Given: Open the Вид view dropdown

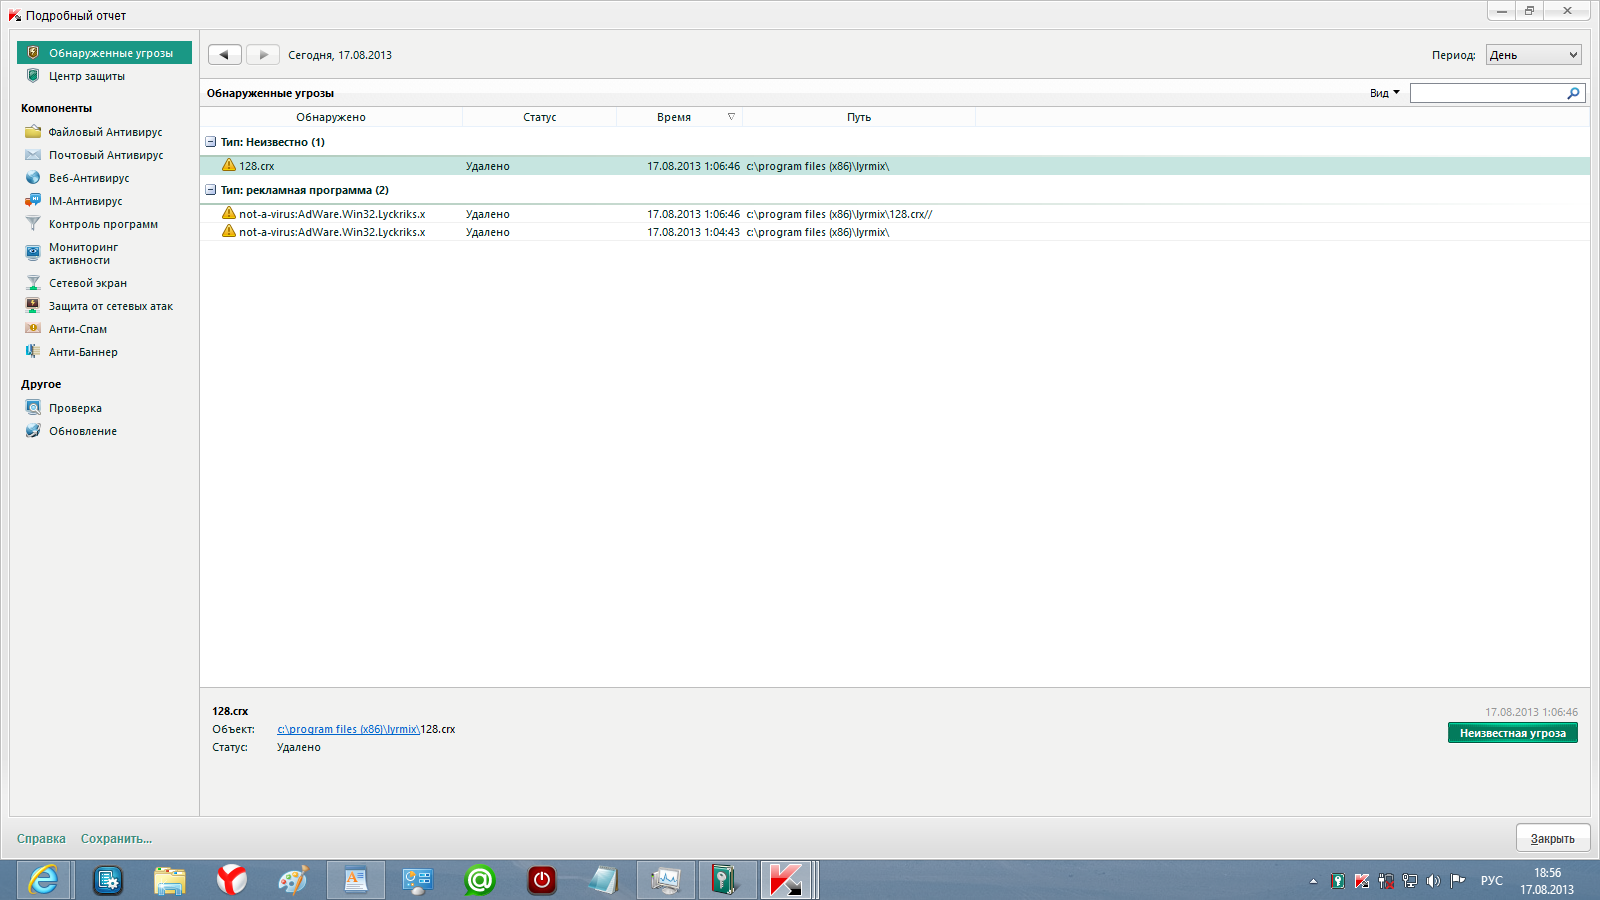Looking at the screenshot, I should [x=1385, y=93].
